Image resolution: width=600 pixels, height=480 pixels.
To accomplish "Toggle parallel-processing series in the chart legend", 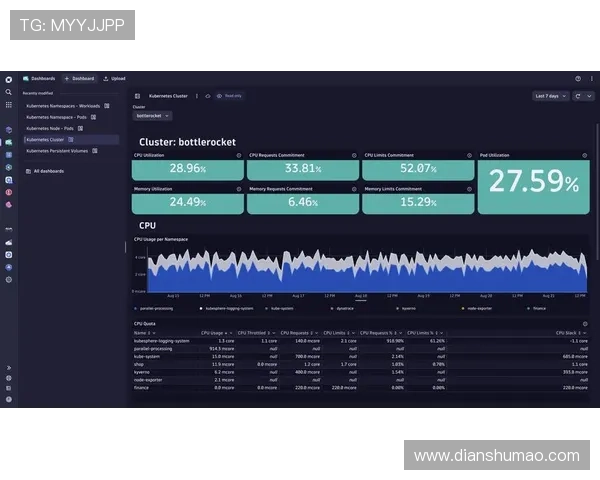I will point(154,309).
